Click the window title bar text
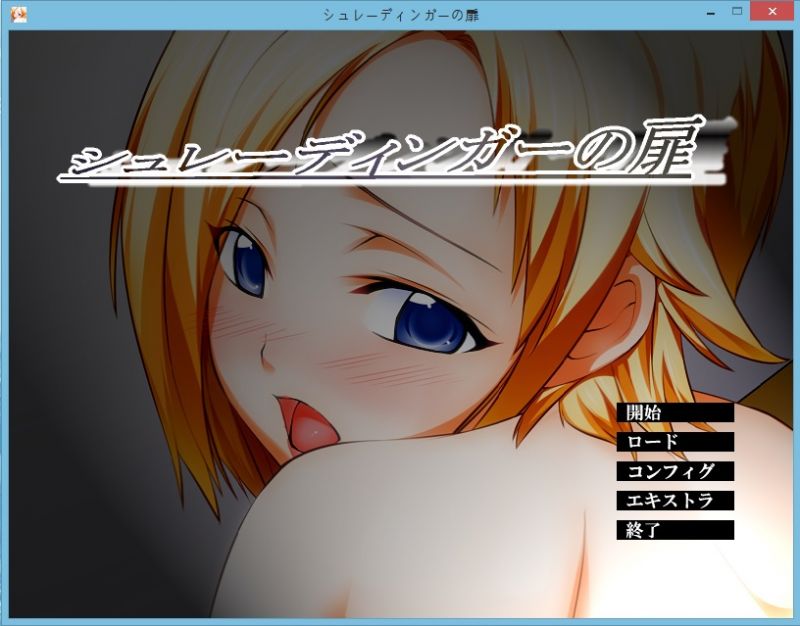 [x=401, y=15]
